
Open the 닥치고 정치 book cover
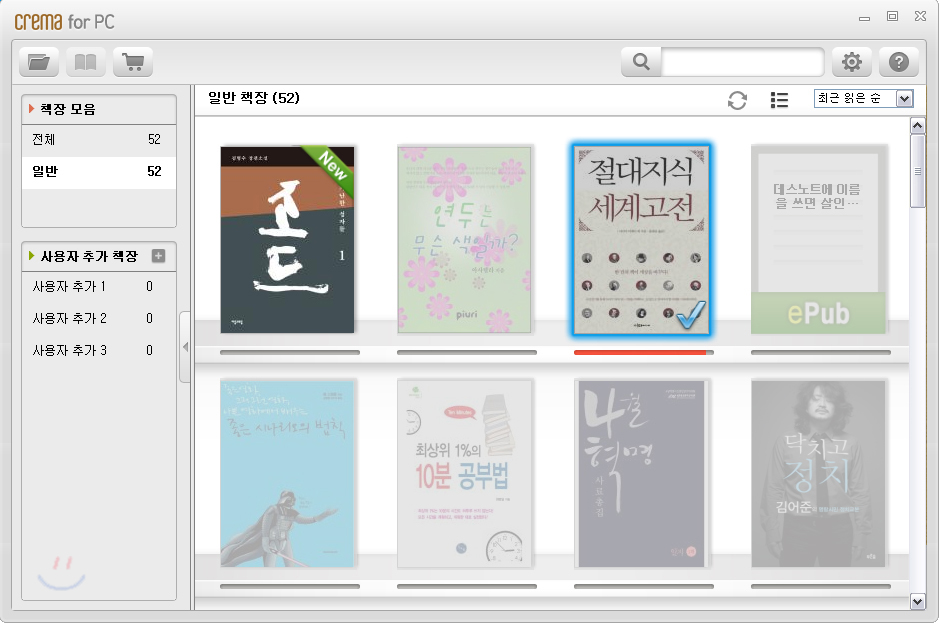(x=818, y=473)
